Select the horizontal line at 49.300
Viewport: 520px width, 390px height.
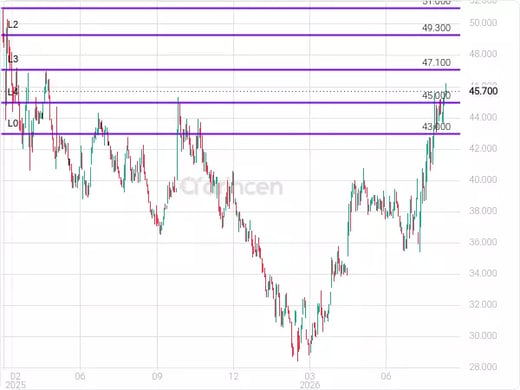(231, 35)
